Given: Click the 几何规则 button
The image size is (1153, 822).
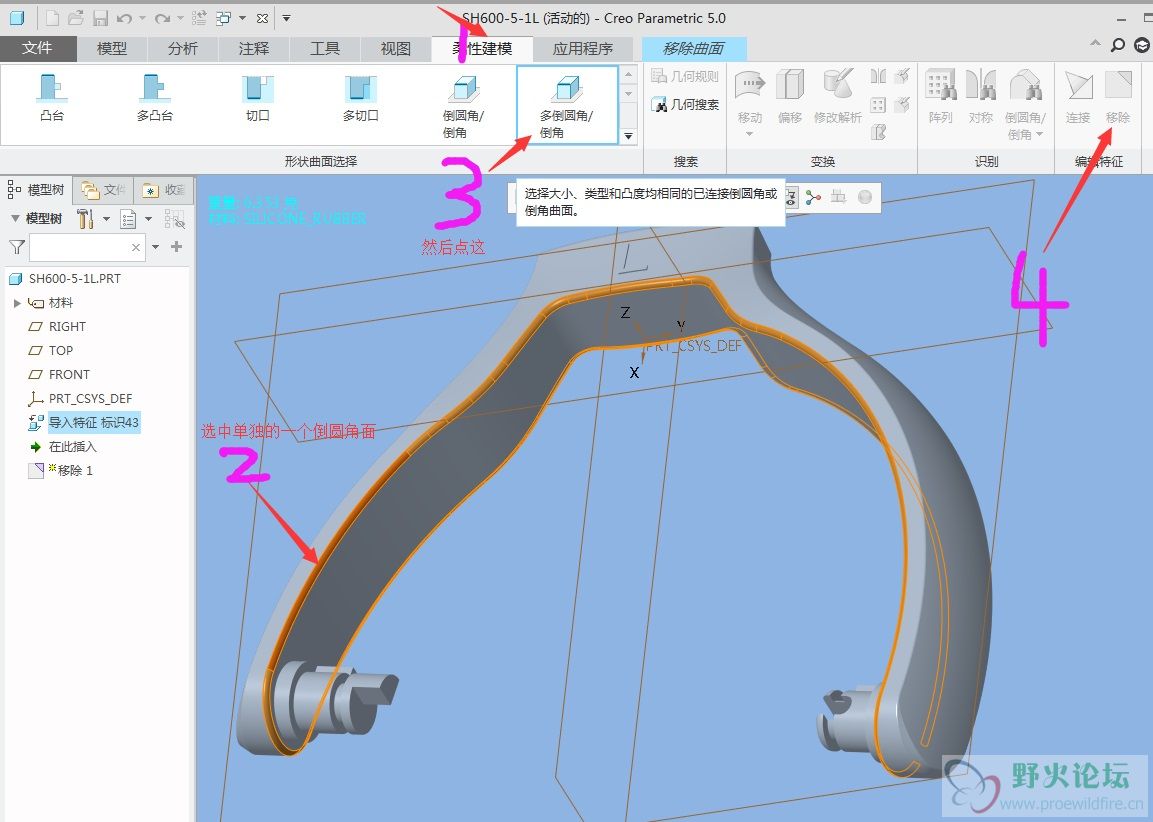Looking at the screenshot, I should pyautogui.click(x=685, y=76).
